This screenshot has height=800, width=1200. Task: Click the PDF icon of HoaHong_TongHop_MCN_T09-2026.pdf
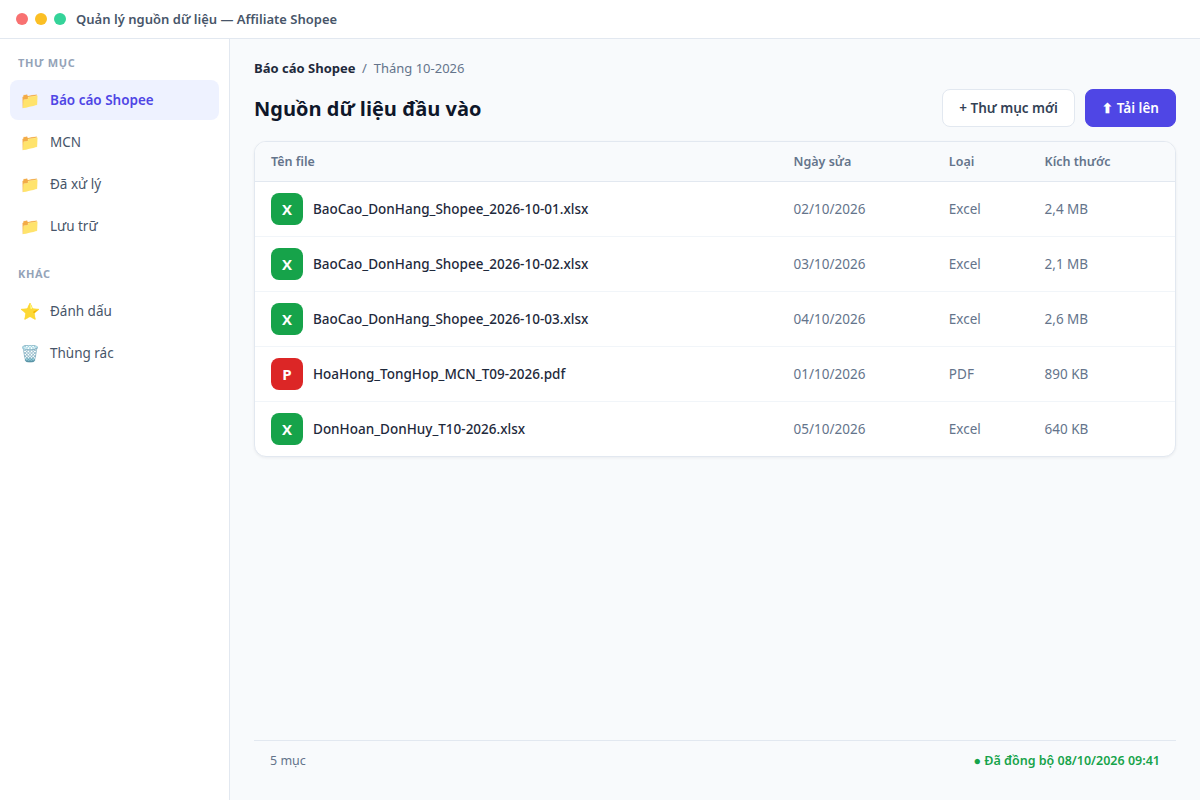(x=287, y=374)
